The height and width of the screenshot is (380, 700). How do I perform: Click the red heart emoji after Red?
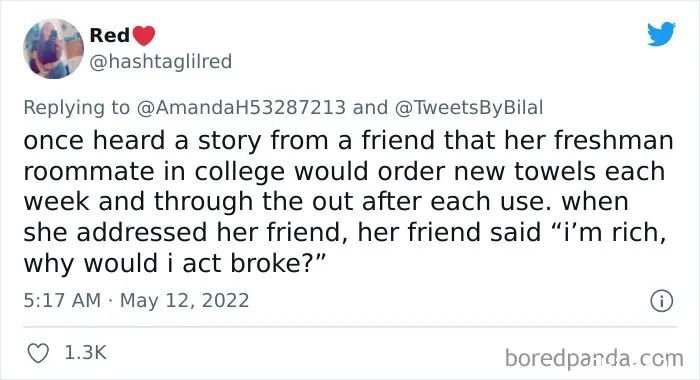(x=144, y=36)
